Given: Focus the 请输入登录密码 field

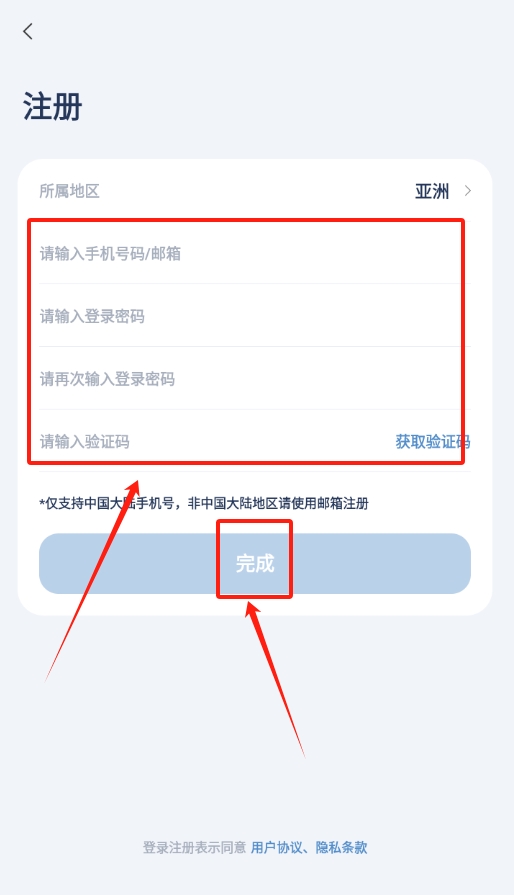Looking at the screenshot, I should coord(254,316).
